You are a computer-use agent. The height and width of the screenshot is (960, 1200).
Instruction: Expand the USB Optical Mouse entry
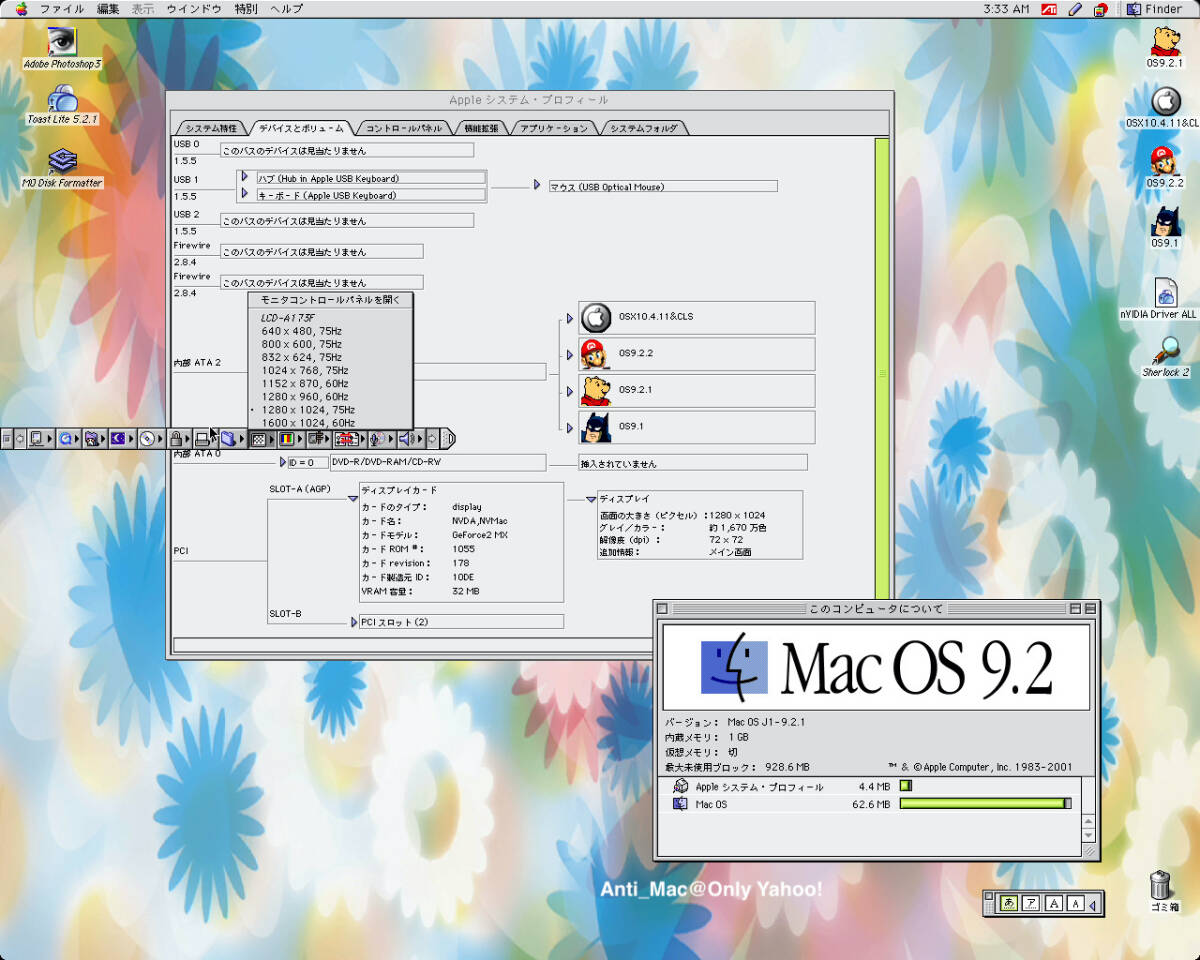[x=537, y=185]
